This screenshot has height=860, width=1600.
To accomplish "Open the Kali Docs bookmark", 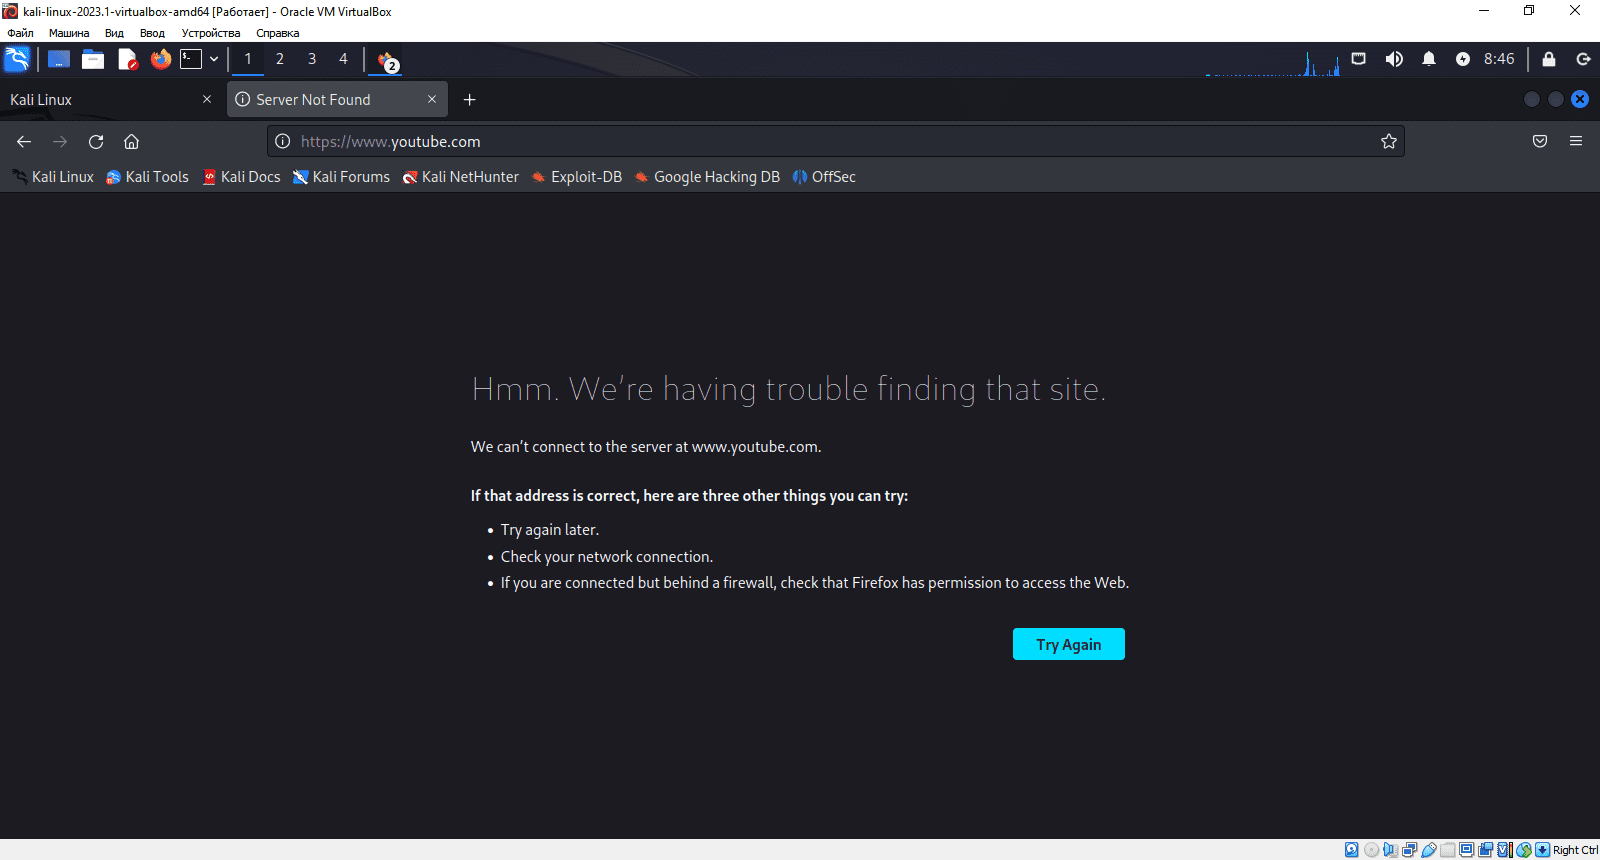I will click(x=241, y=177).
